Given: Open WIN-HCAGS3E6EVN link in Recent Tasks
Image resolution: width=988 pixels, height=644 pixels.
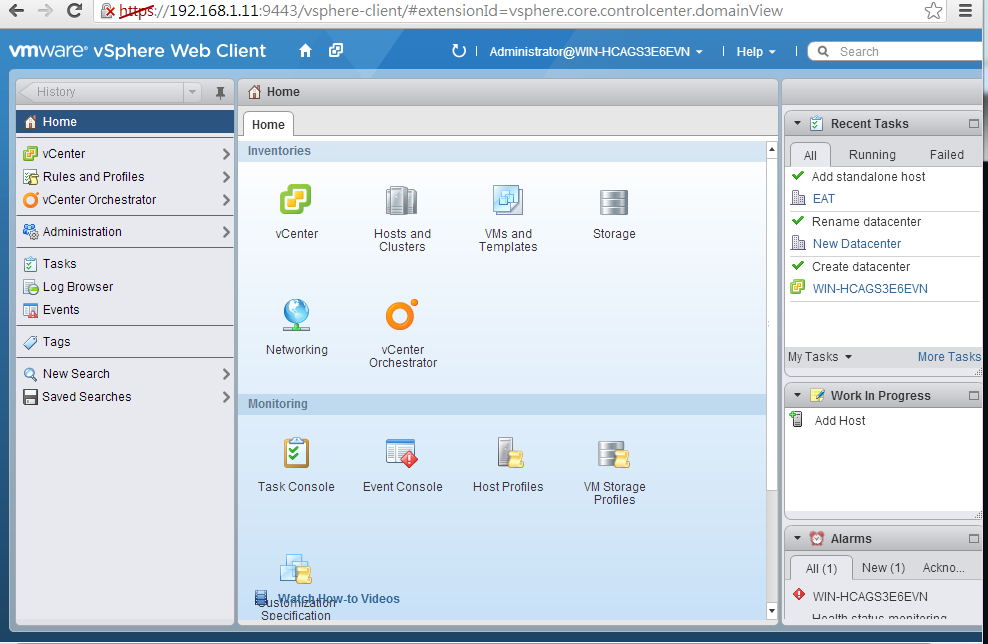Looking at the screenshot, I should 870,289.
